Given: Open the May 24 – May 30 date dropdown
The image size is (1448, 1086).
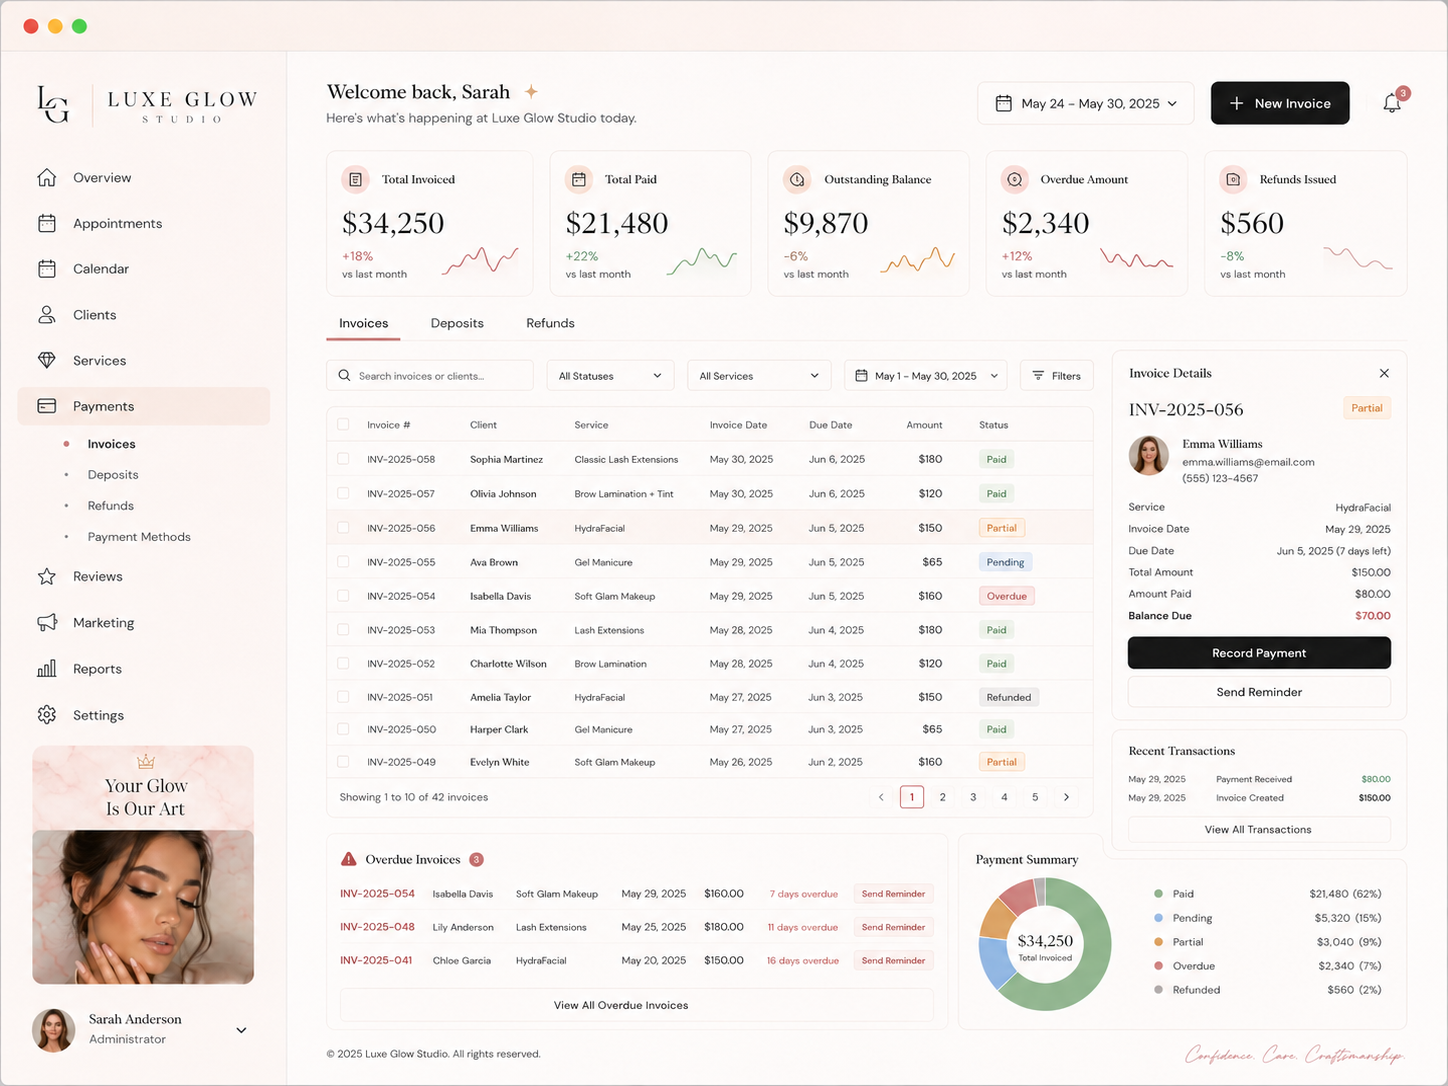Looking at the screenshot, I should click(x=1085, y=104).
